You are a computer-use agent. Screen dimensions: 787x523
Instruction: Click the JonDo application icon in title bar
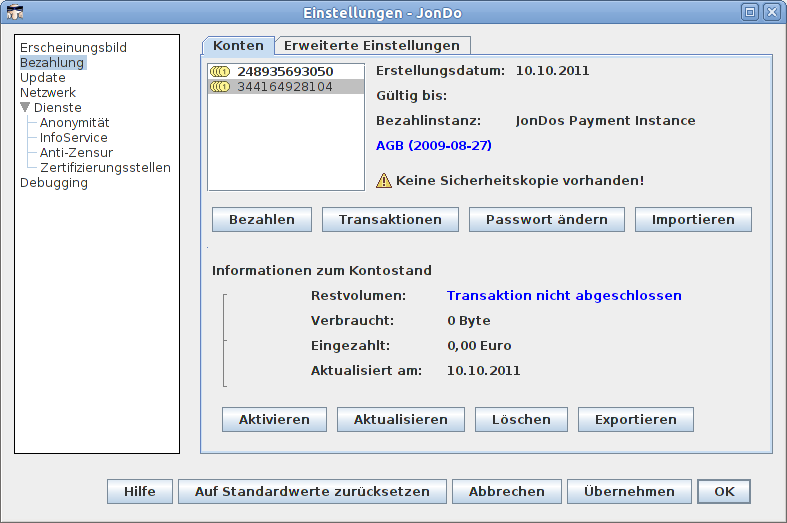(x=15, y=12)
